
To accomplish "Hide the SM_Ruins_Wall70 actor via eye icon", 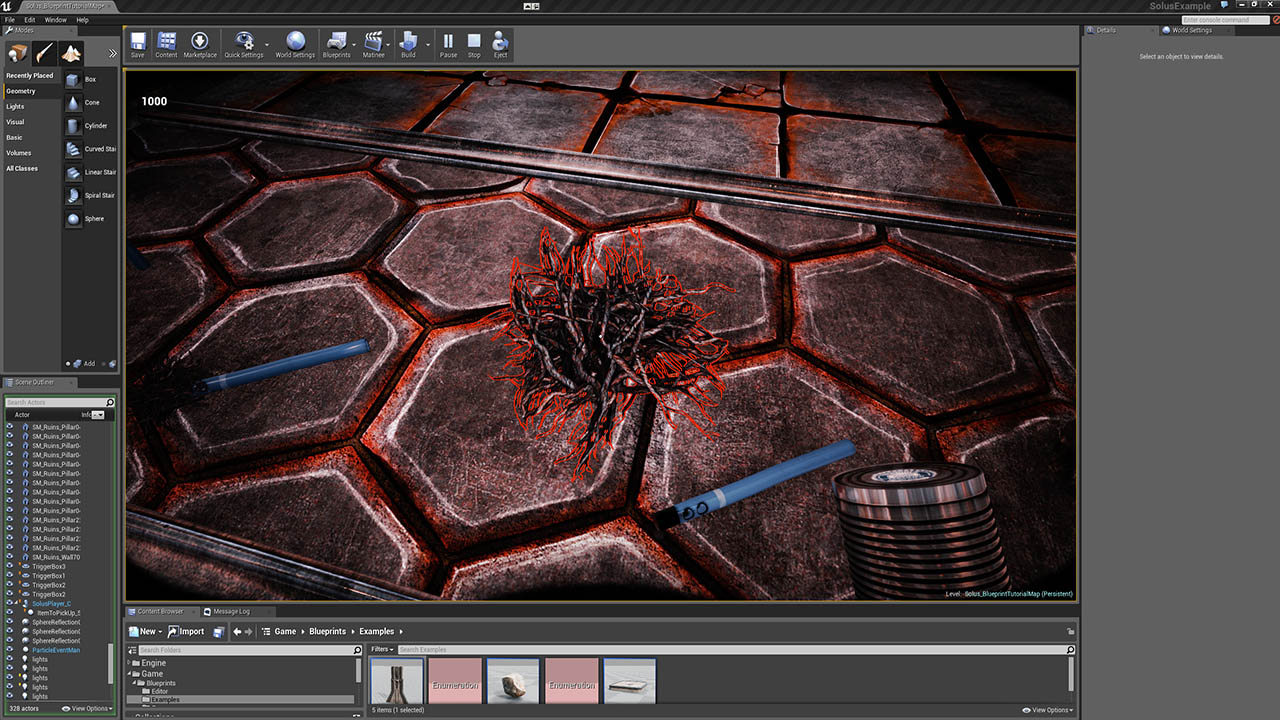I will 11,557.
